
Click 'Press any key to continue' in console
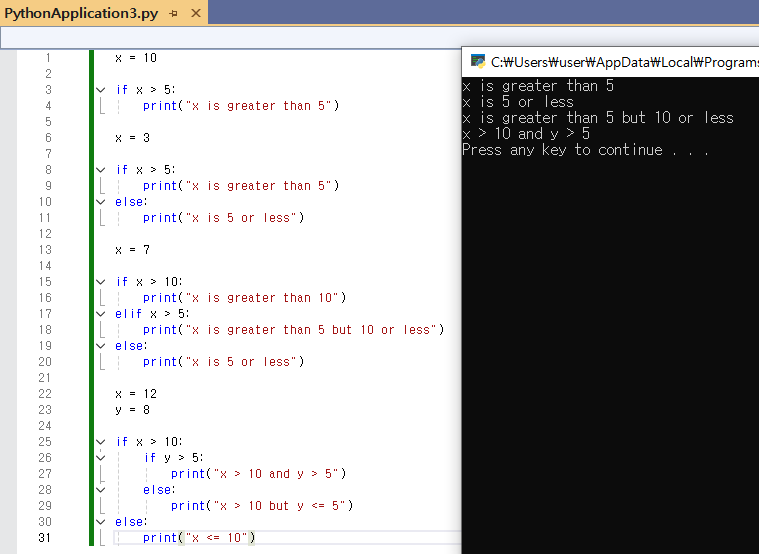[586, 150]
